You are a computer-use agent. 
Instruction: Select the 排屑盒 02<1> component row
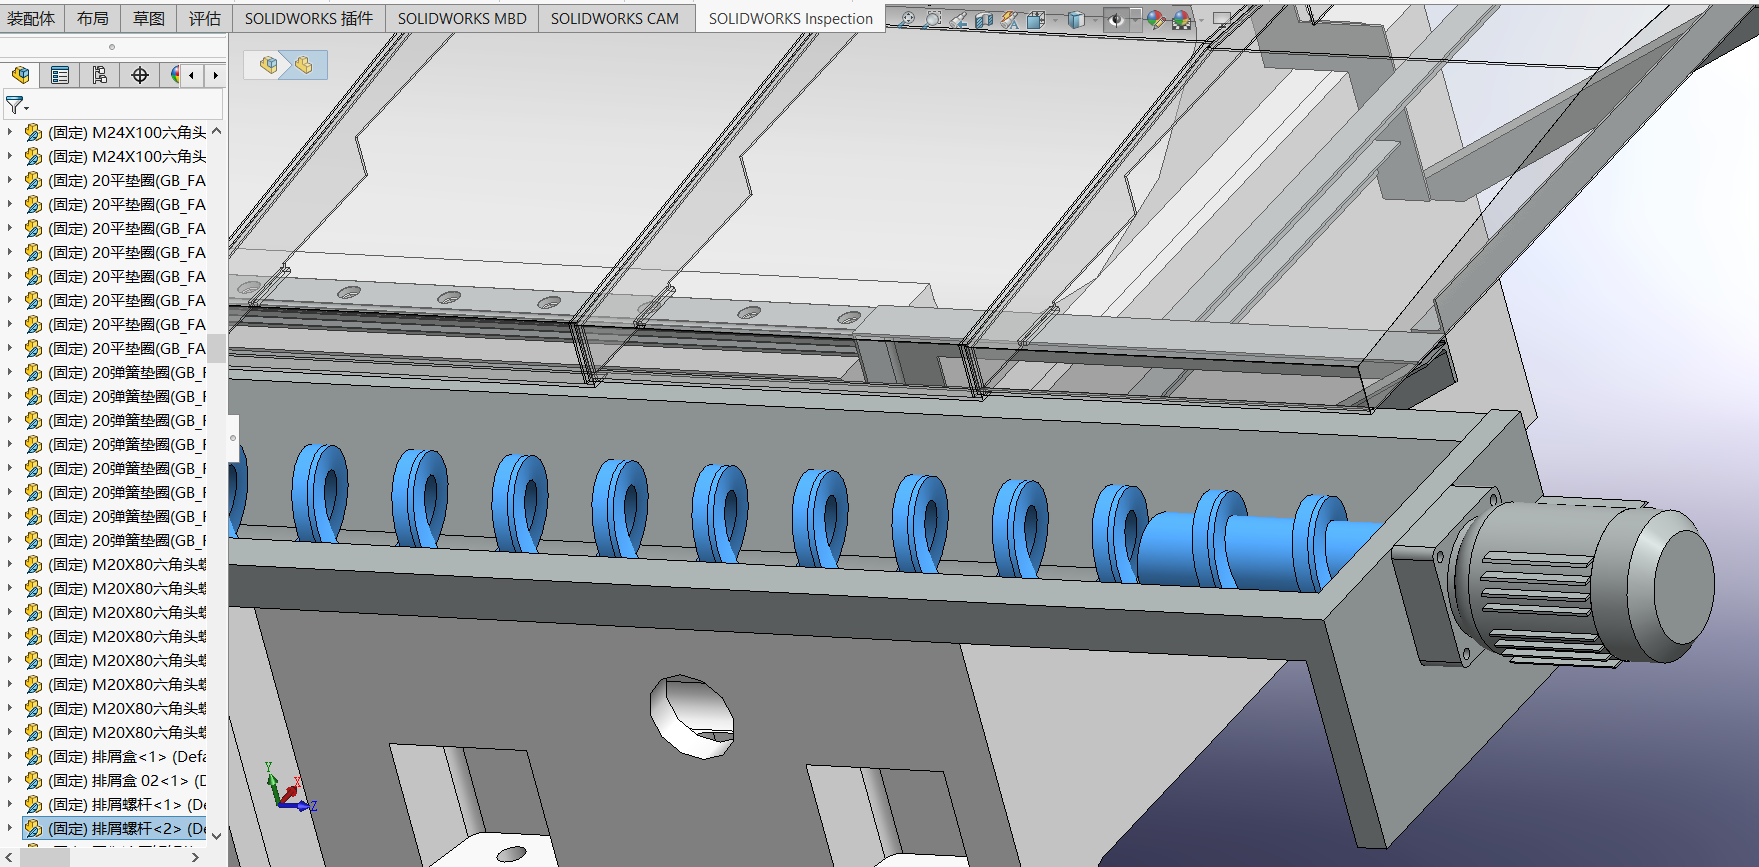pyautogui.click(x=114, y=780)
